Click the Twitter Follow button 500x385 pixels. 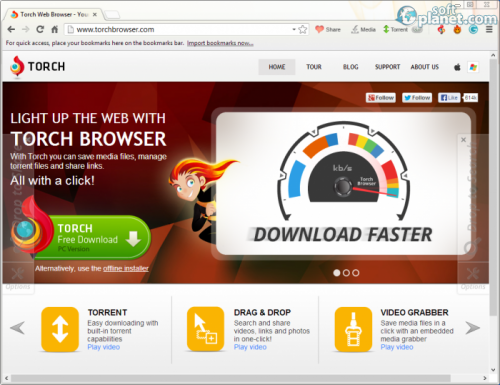click(417, 98)
